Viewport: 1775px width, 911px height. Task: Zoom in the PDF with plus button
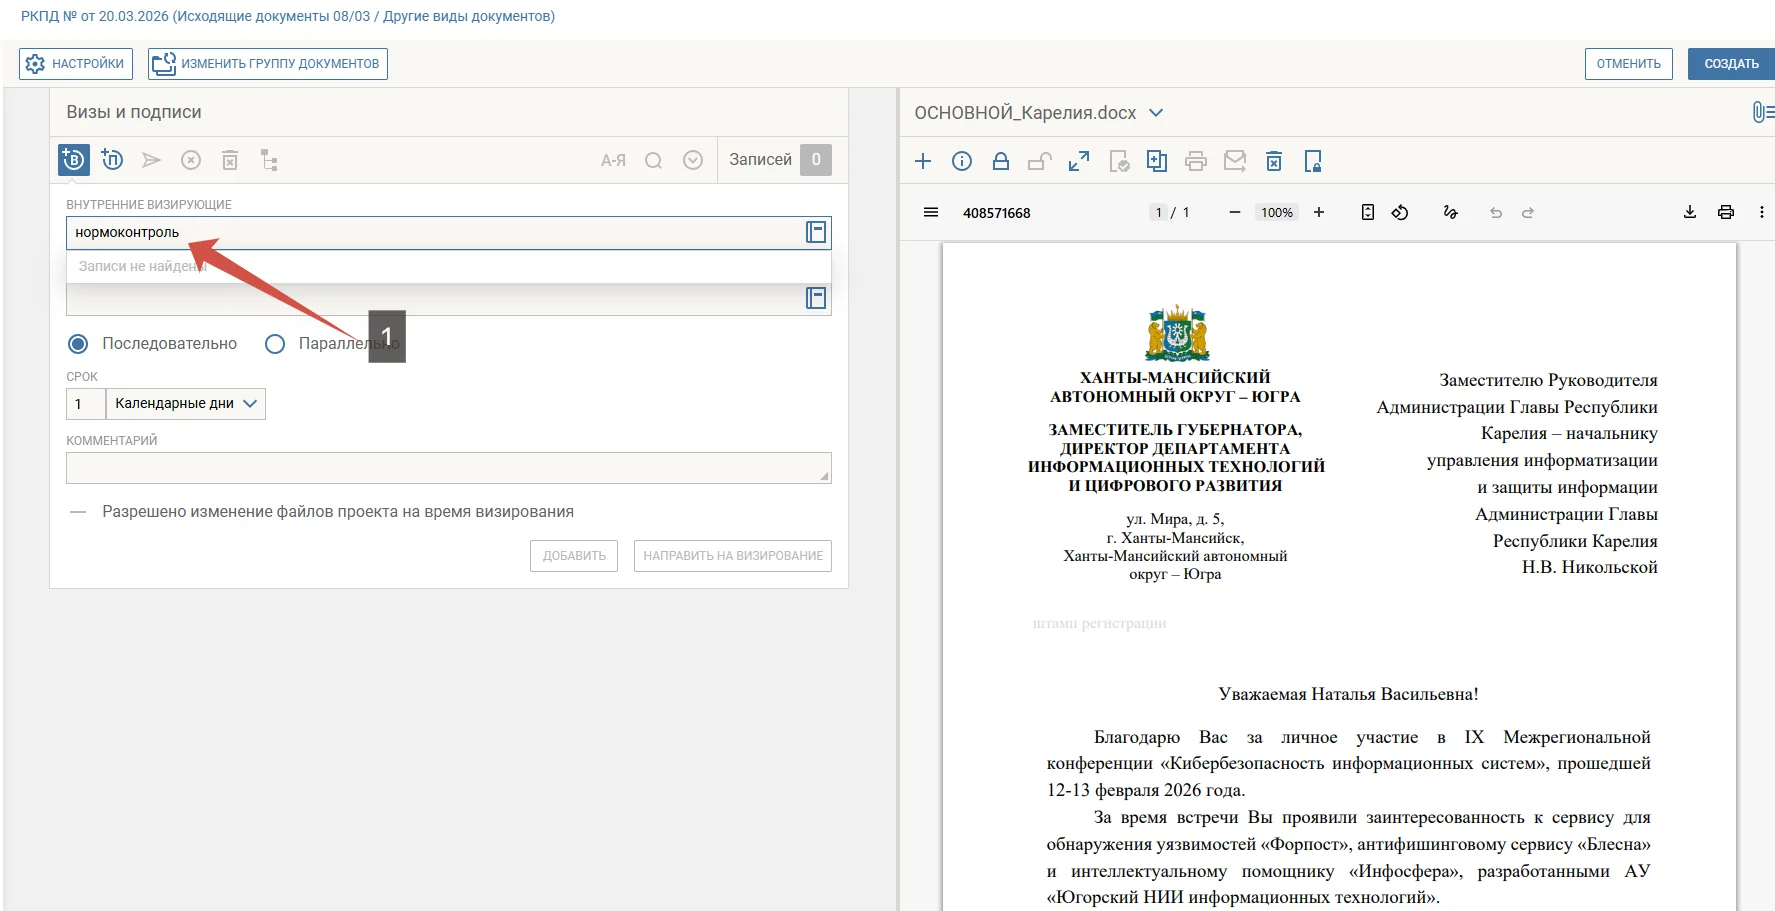click(1319, 212)
